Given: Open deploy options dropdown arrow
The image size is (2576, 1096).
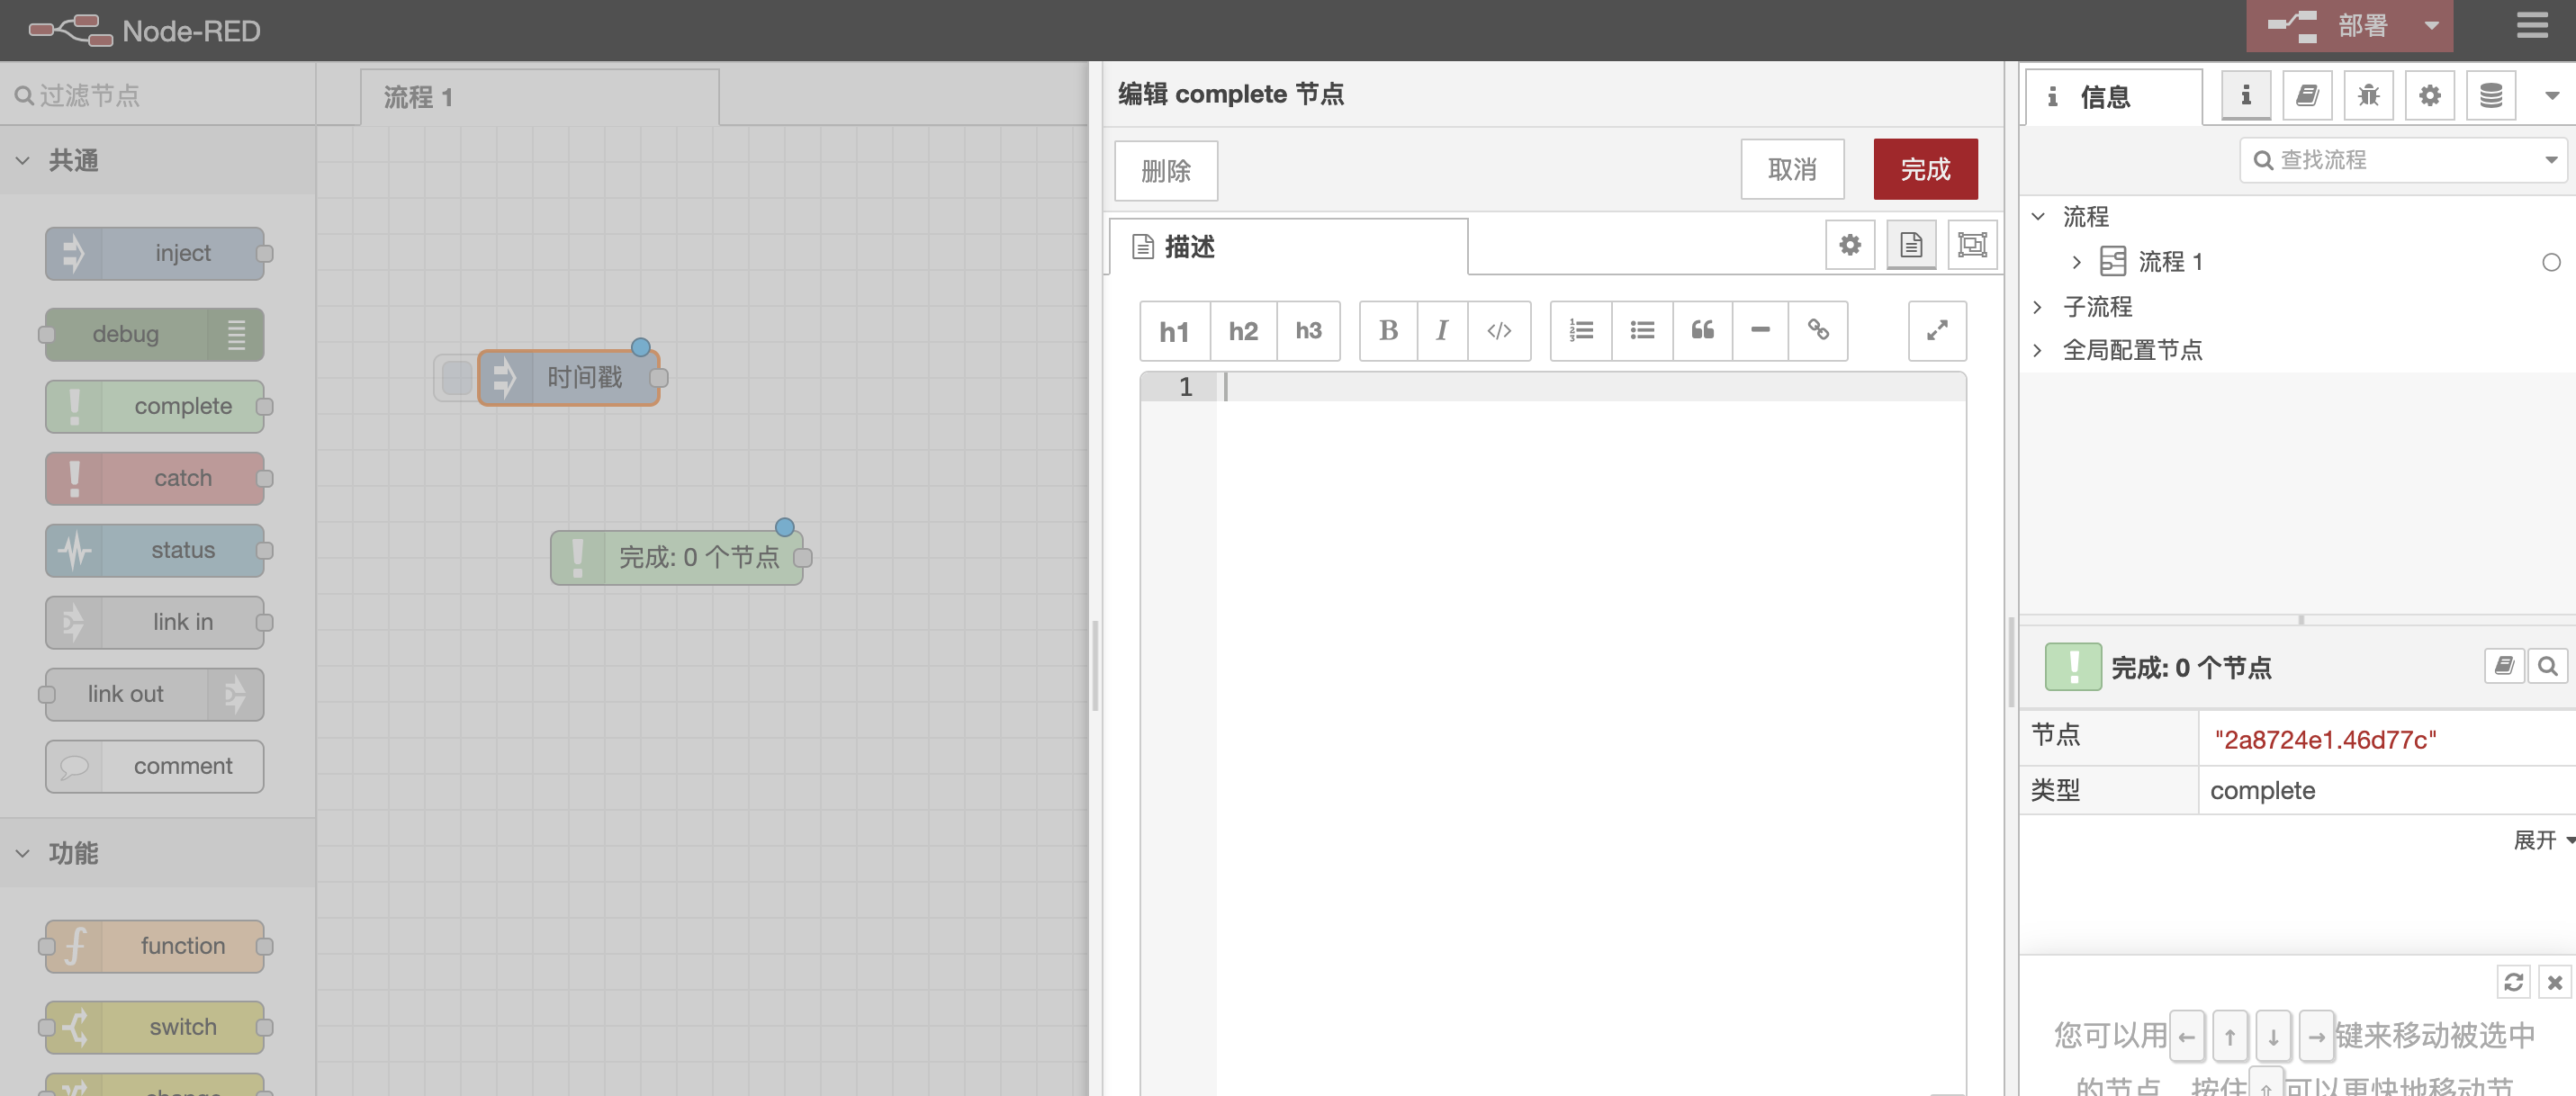Looking at the screenshot, I should [2431, 26].
